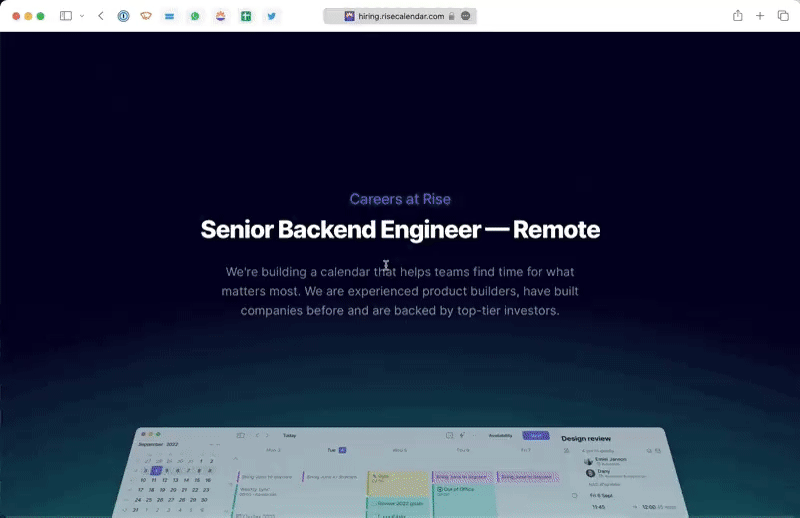Image resolution: width=800 pixels, height=518 pixels.
Task: Open the green WhatsApp bookmark icon
Action: [x=195, y=16]
